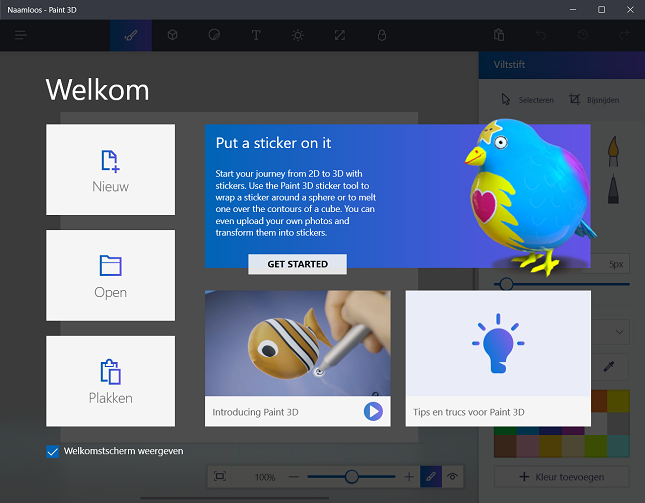
Task: Click the GET STARTED button
Action: [297, 264]
